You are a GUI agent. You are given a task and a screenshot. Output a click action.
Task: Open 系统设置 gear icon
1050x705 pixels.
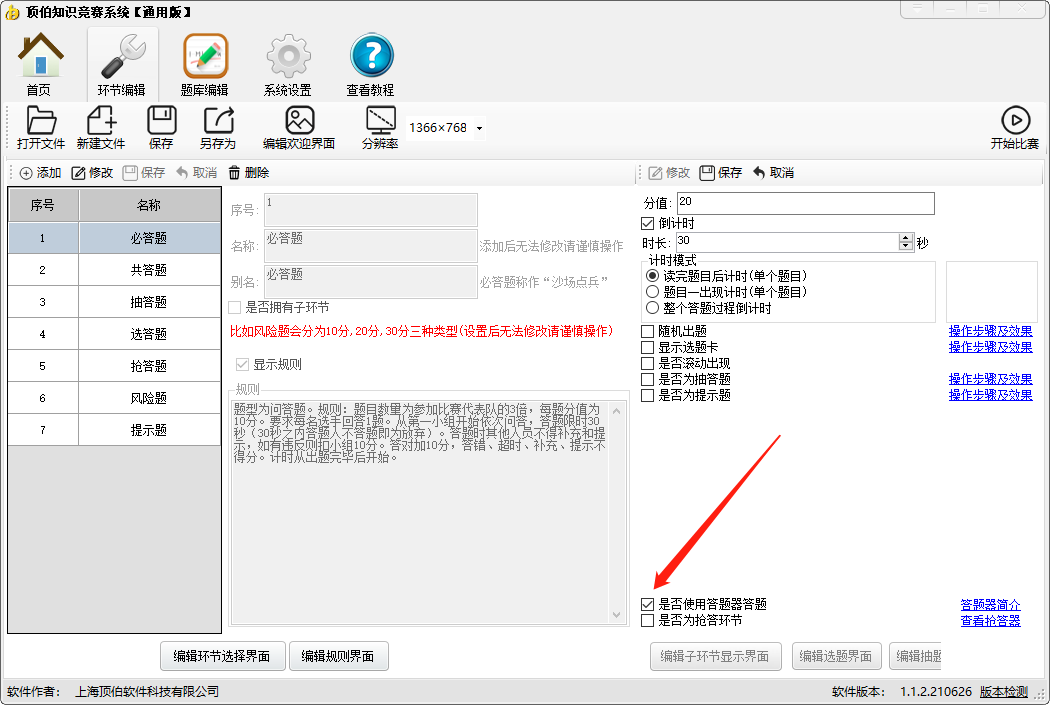tap(288, 63)
